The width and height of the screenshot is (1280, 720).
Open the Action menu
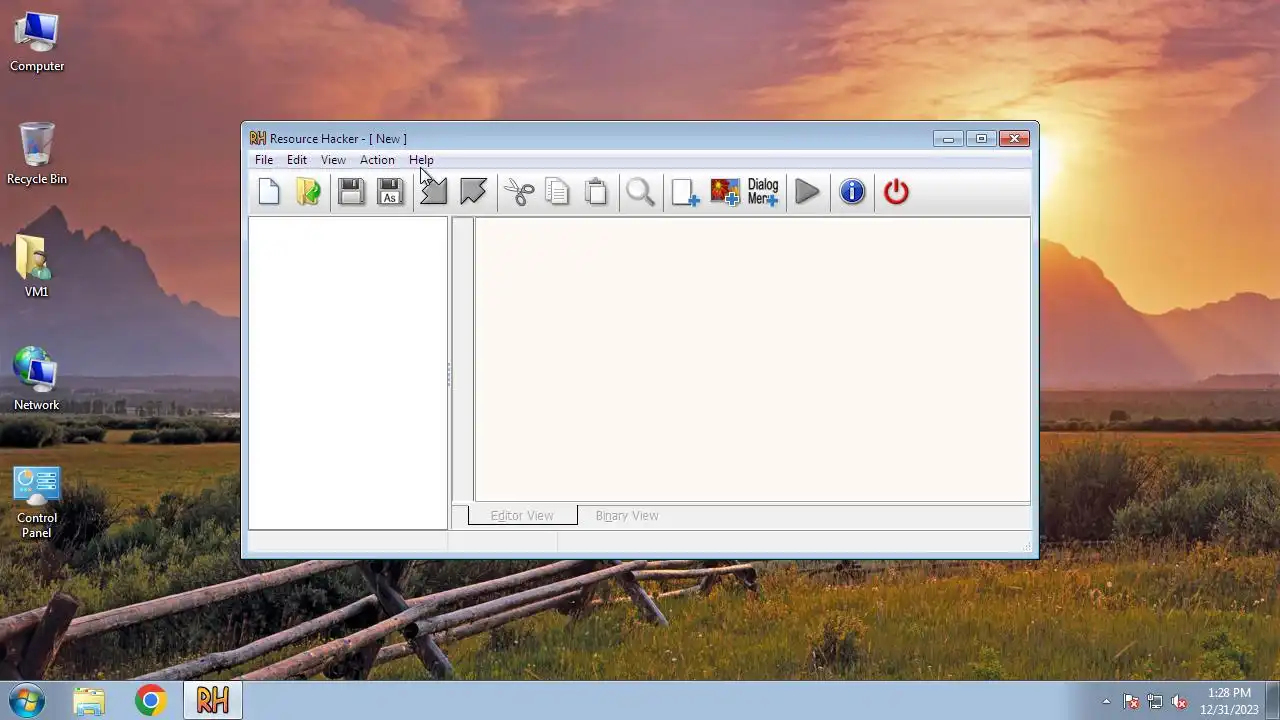(x=377, y=160)
